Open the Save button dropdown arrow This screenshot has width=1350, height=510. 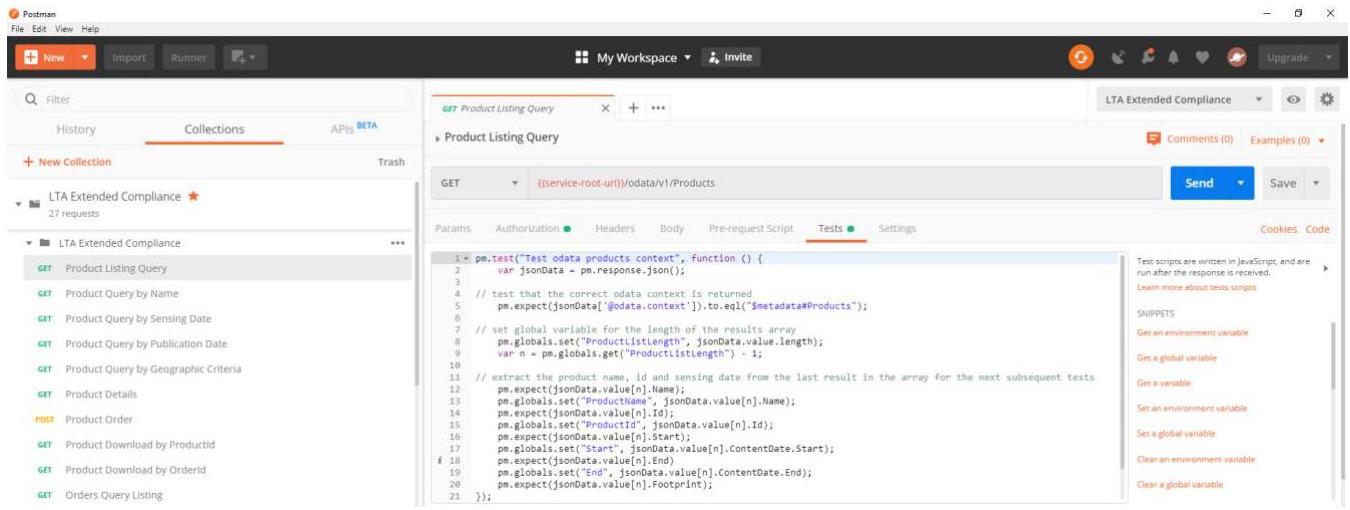(1317, 183)
